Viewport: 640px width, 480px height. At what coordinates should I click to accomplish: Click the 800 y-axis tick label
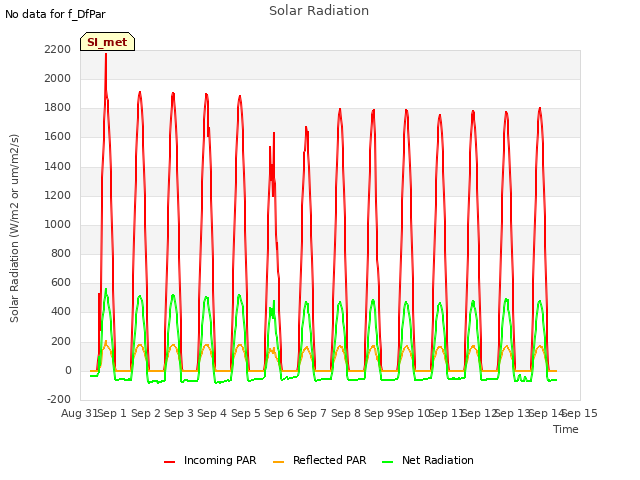[61, 253]
